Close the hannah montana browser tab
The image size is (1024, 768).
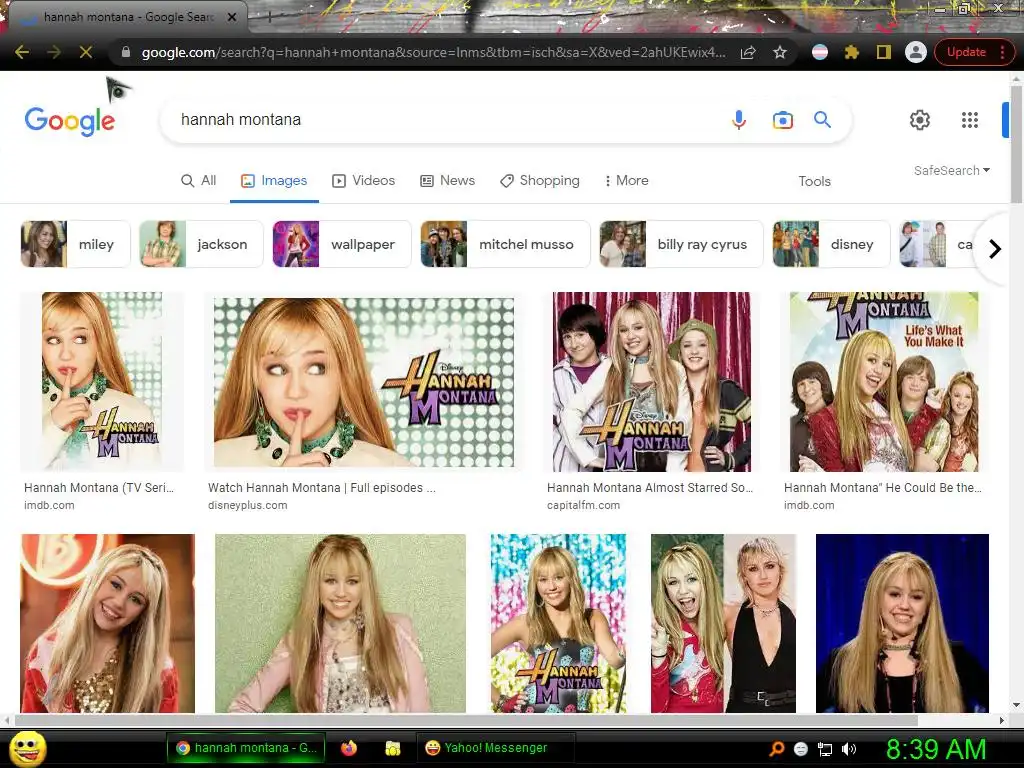click(232, 17)
